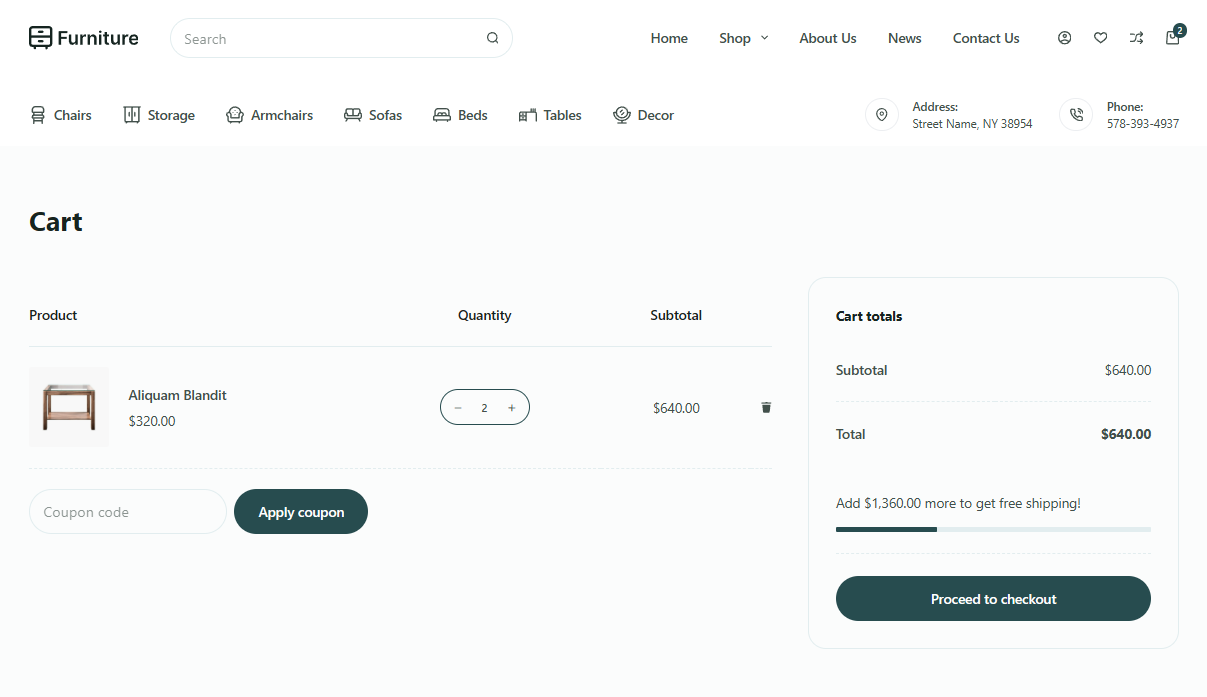
Task: Open the Contact Us page
Action: [x=985, y=38]
